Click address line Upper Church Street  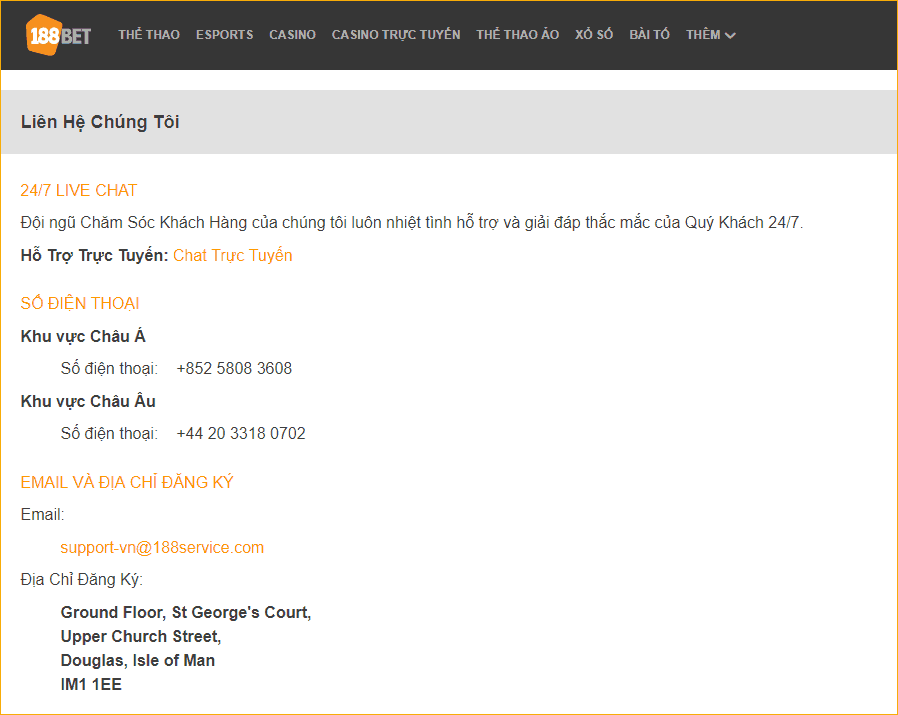(141, 636)
